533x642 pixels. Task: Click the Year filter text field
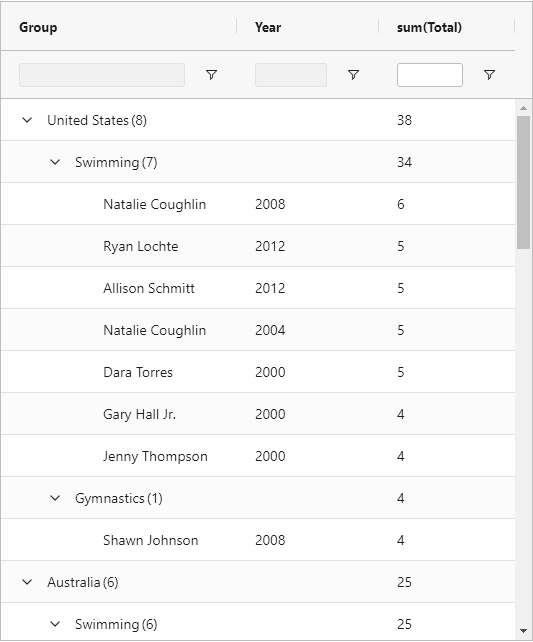291,75
